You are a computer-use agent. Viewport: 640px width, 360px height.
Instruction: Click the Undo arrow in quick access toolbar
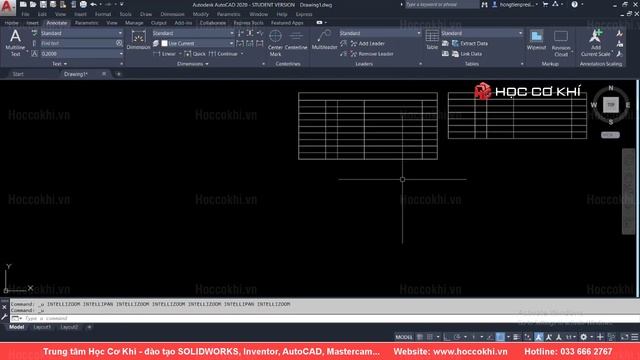click(x=93, y=4)
